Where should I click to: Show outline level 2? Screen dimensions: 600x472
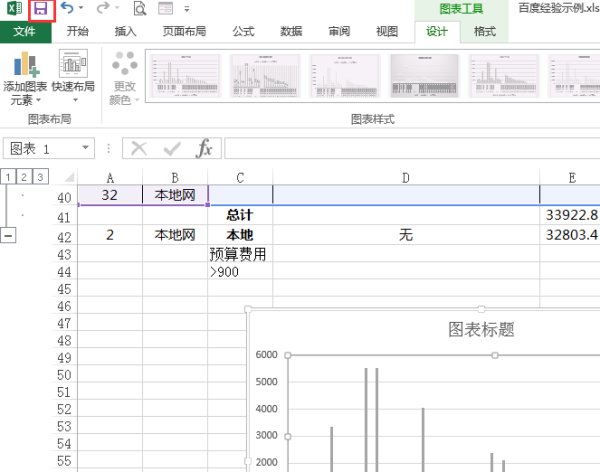24,176
